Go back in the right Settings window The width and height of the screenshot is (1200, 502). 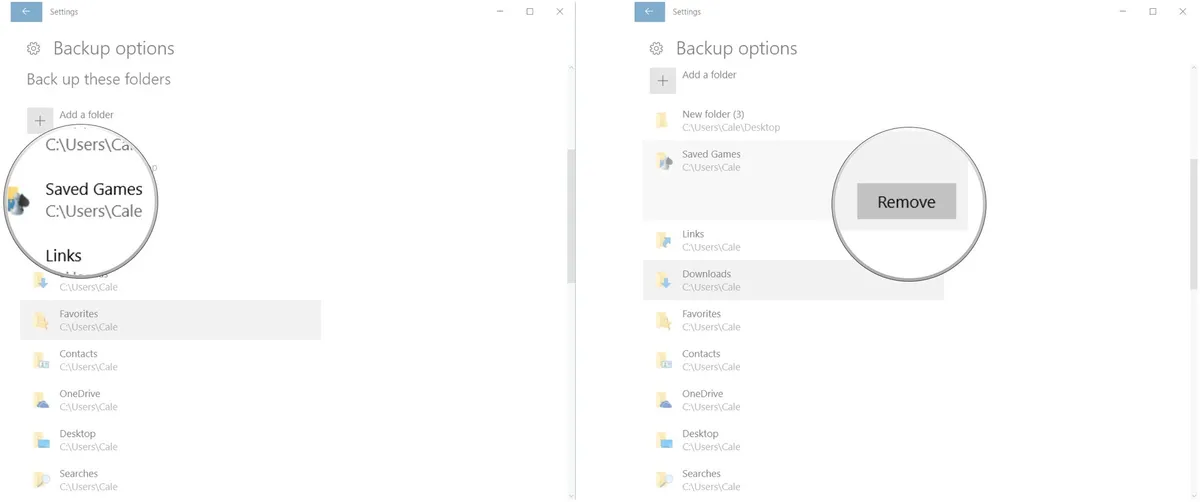649,11
